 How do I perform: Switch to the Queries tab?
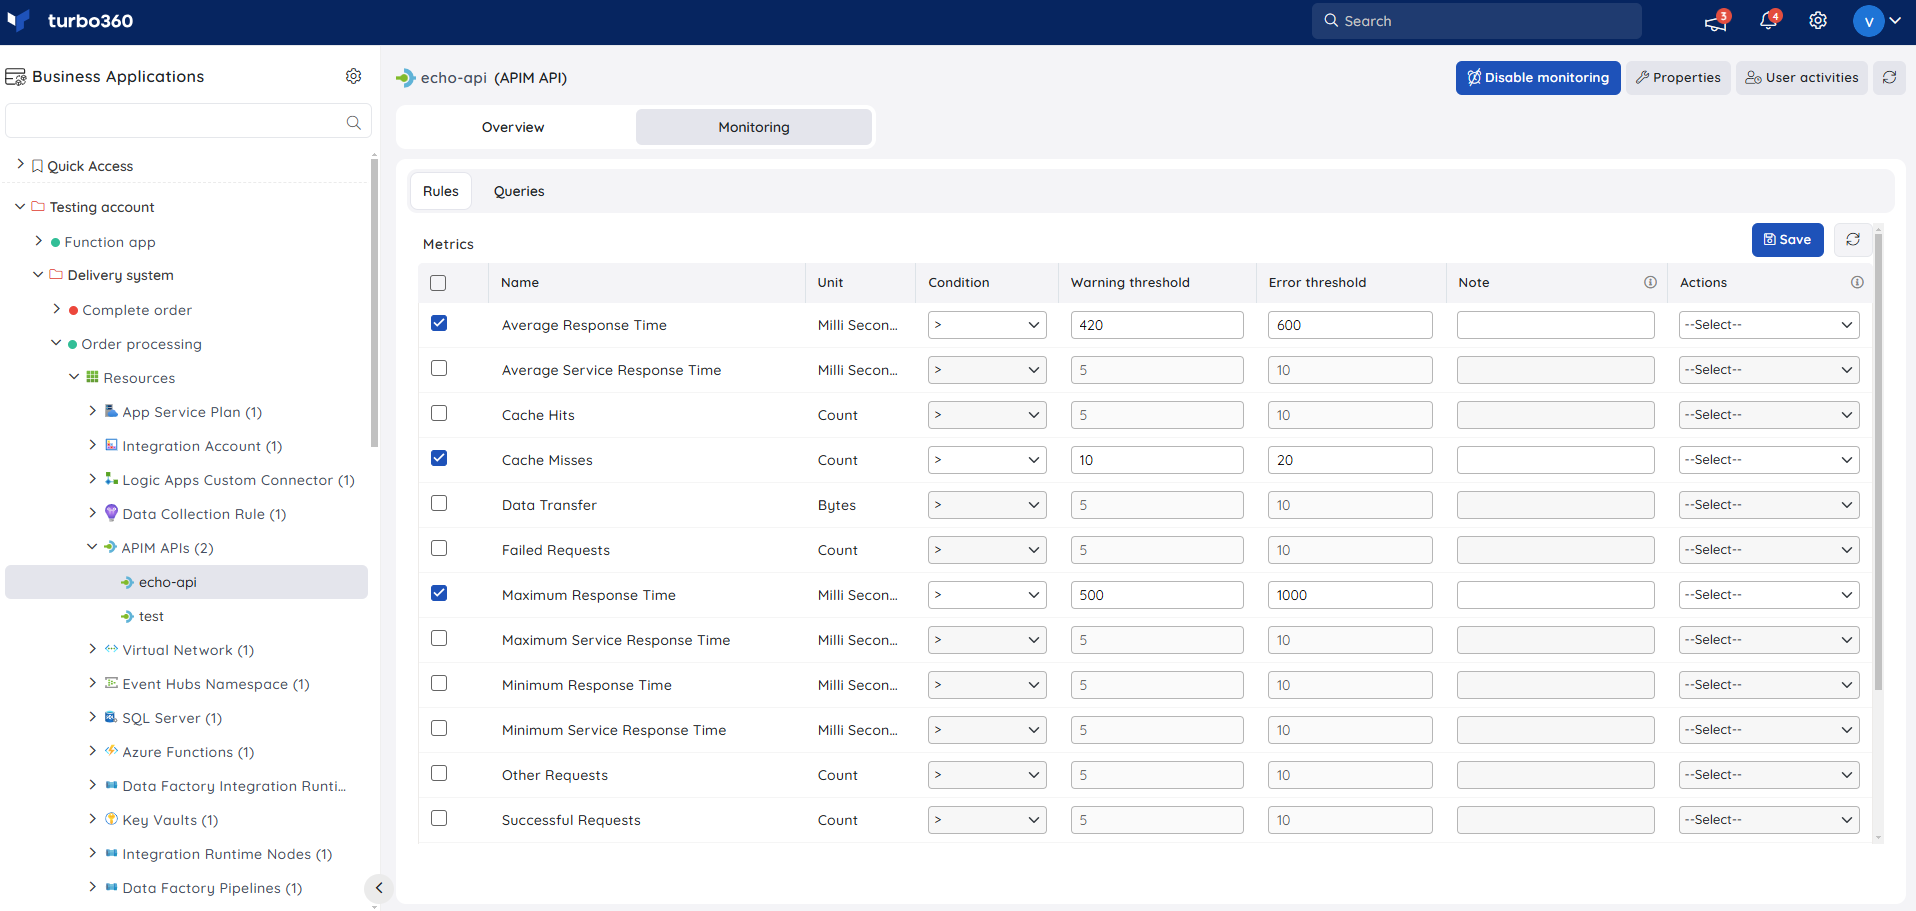[x=519, y=191]
